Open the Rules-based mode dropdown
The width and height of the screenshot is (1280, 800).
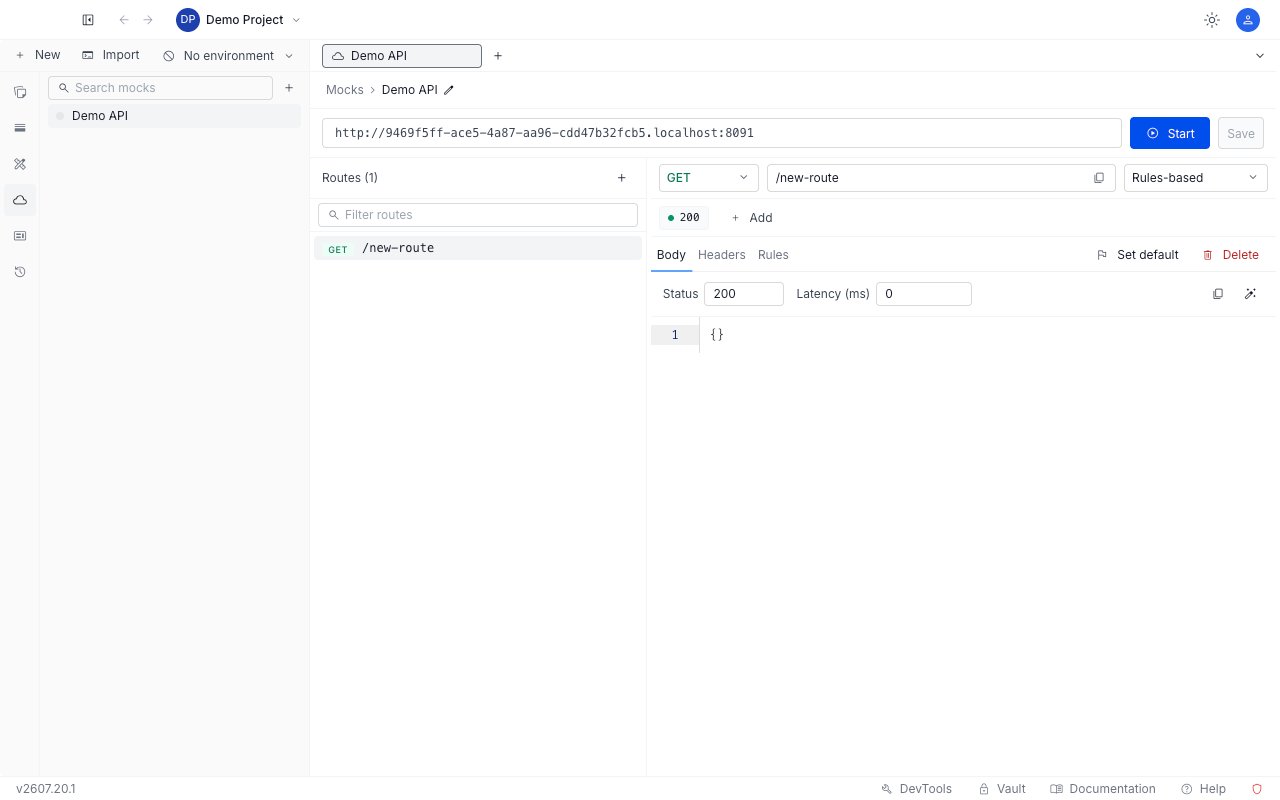click(x=1196, y=178)
